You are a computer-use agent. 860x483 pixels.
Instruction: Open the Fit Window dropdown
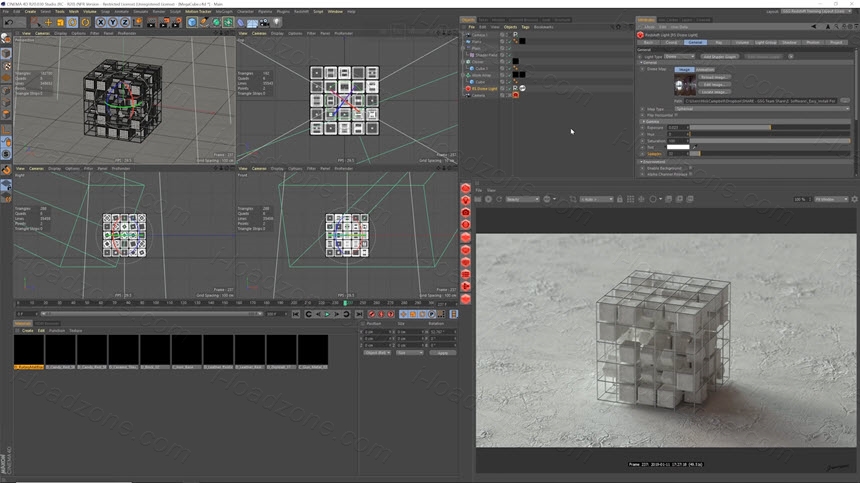tap(831, 199)
